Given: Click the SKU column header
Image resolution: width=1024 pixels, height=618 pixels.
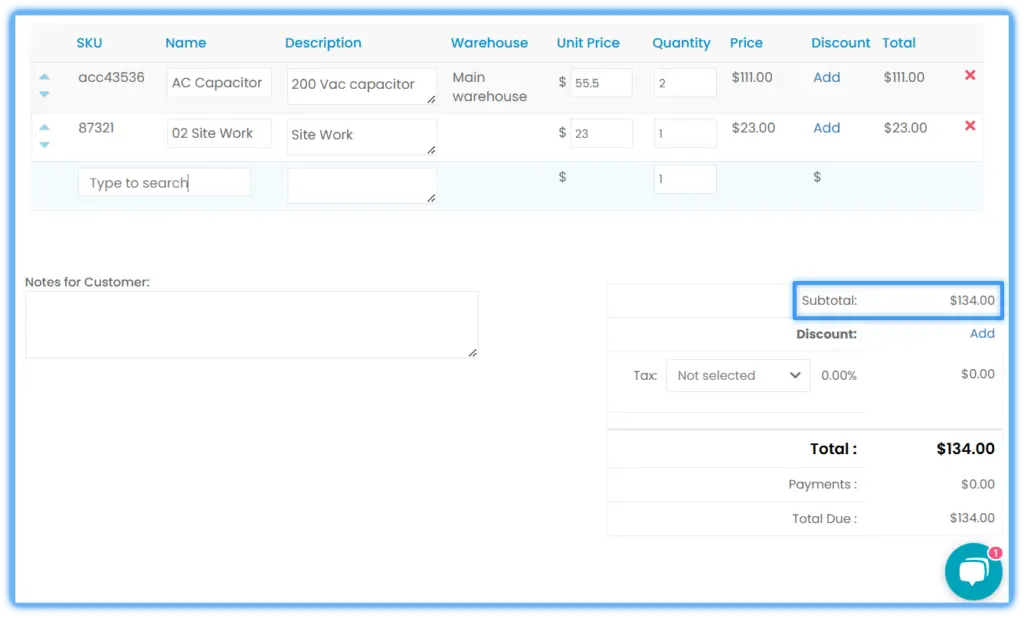Looking at the screenshot, I should [x=89, y=43].
